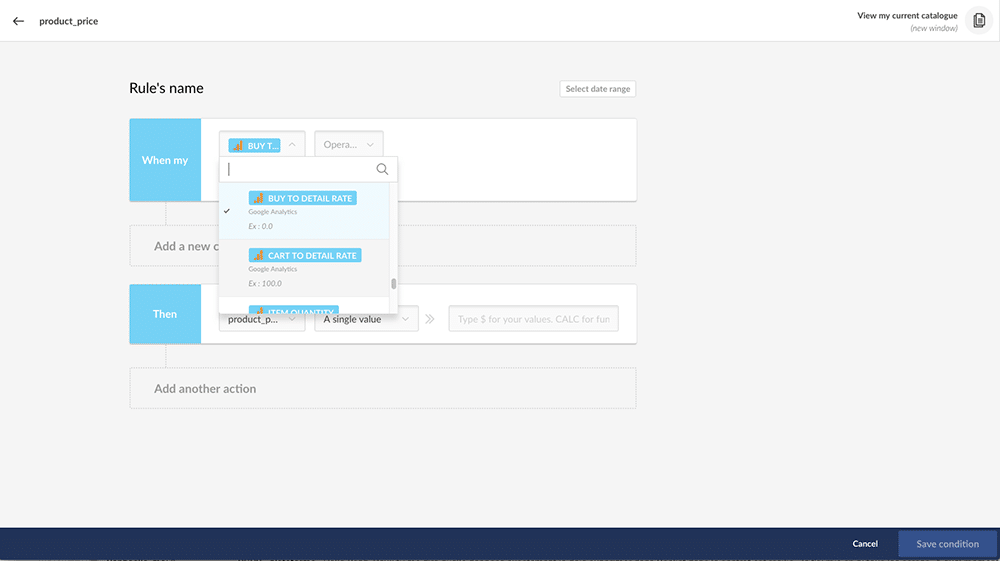Viewport: 1000px width, 561px height.
Task: Click 'Ex : 100.0' example text
Action: tap(265, 284)
